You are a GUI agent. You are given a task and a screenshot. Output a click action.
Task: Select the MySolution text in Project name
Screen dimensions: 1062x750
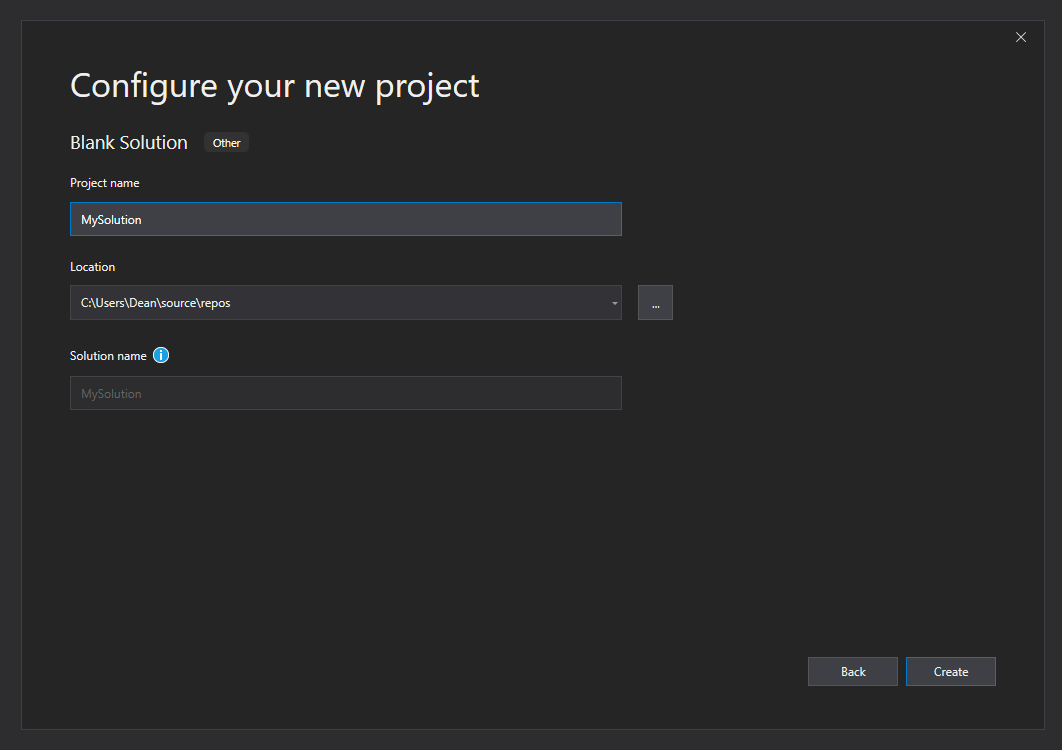(111, 219)
